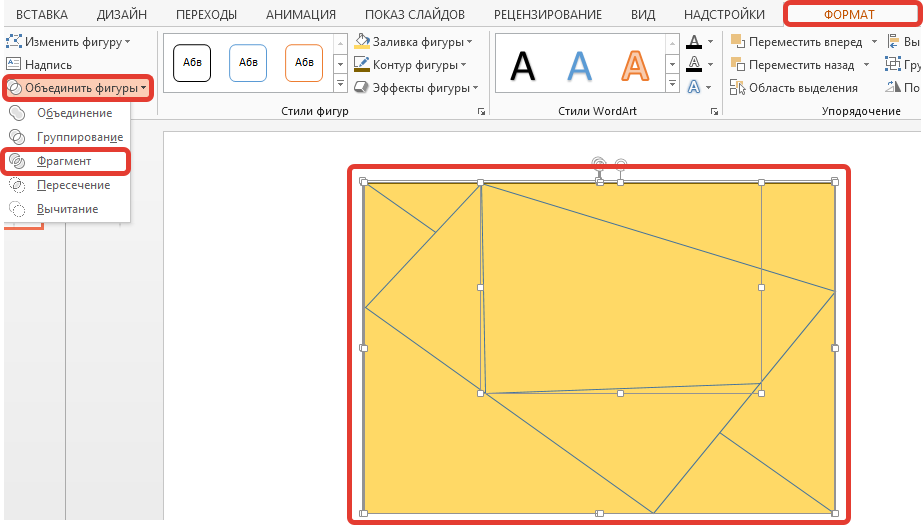The height and width of the screenshot is (525, 923).
Task: Show the previous row of WordArt styles
Action: (x=673, y=43)
